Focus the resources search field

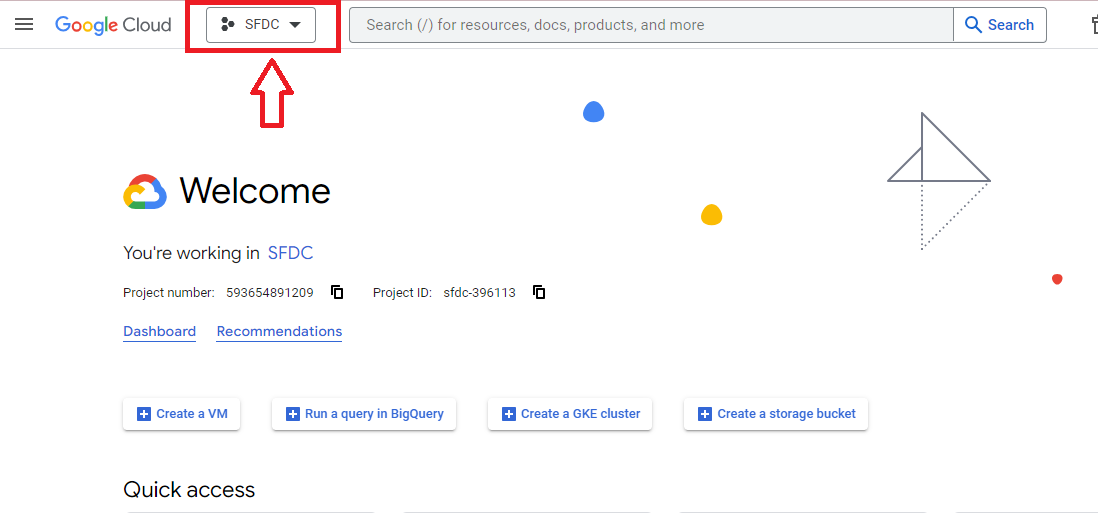(651, 25)
